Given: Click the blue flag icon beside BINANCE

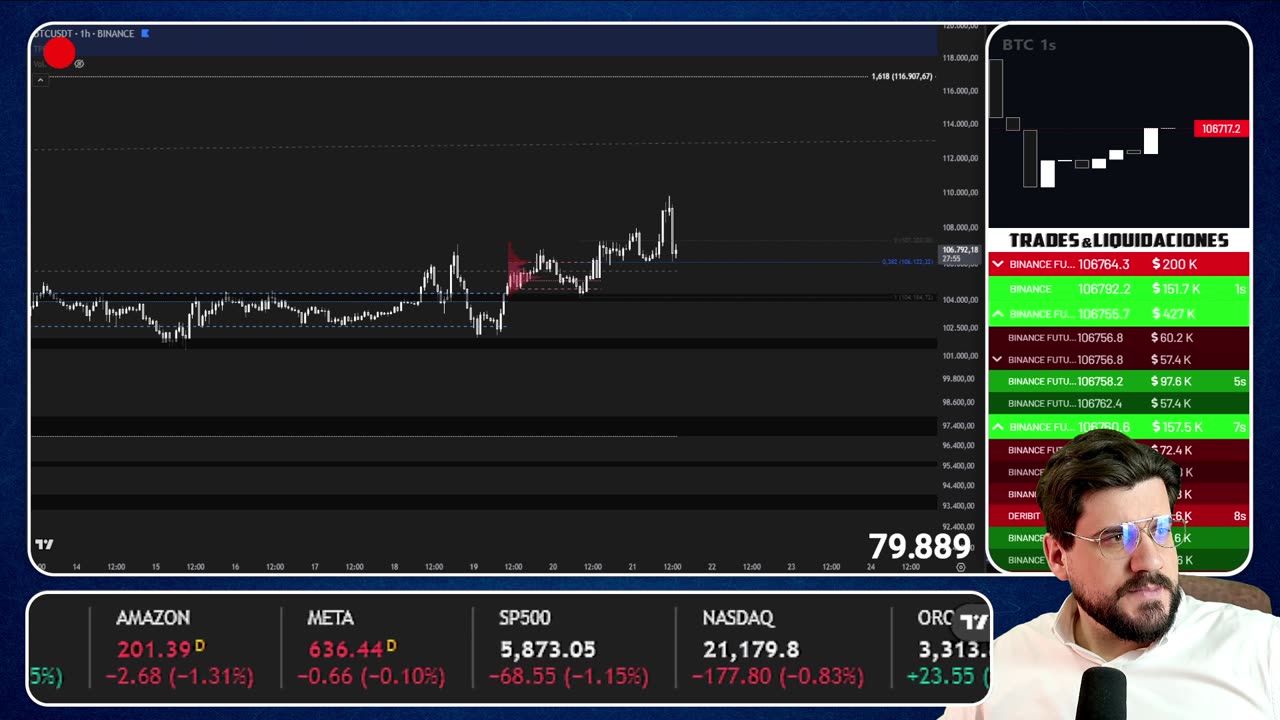Looking at the screenshot, I should click(x=145, y=33).
